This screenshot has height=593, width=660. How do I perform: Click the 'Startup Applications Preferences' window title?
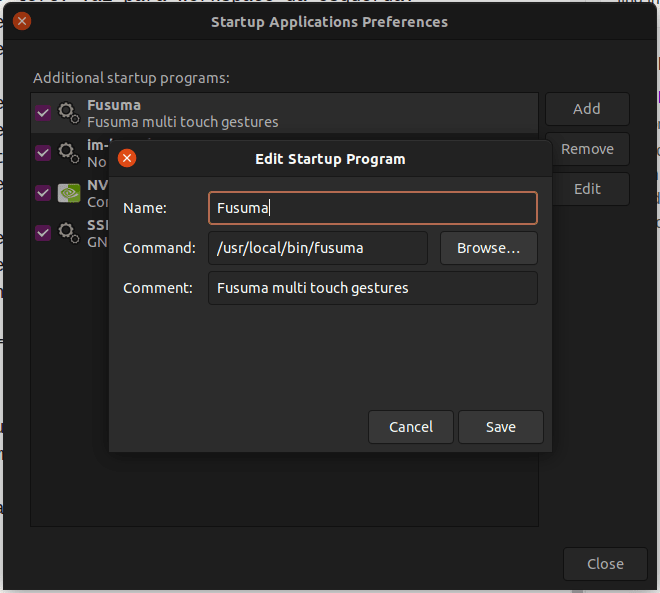coord(330,22)
